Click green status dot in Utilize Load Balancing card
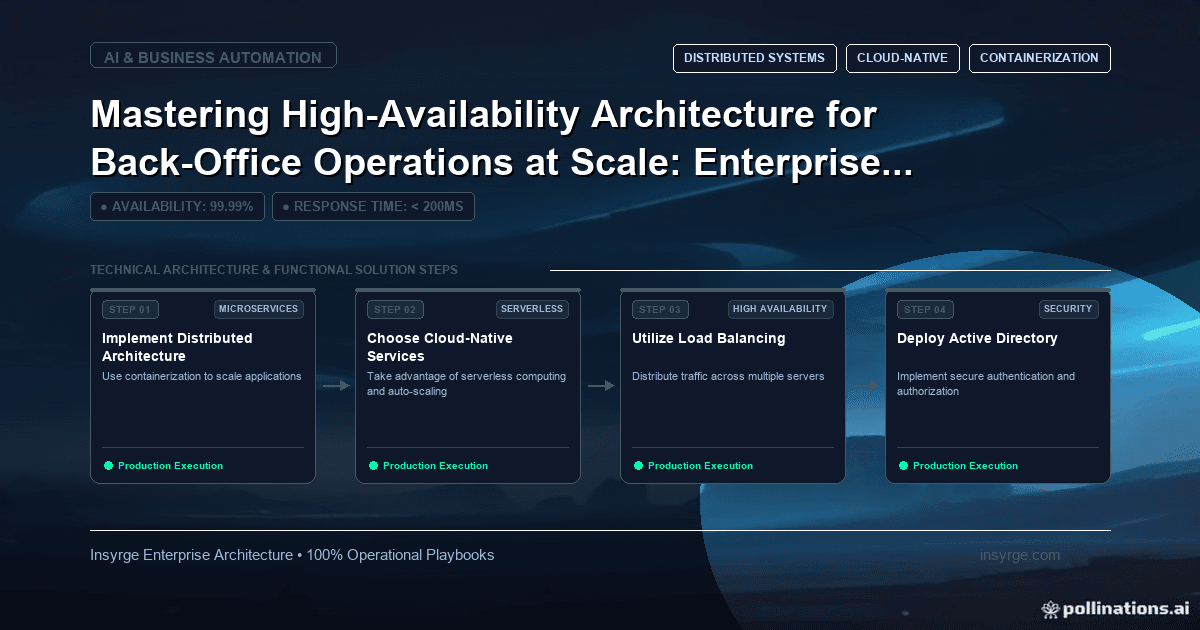Image resolution: width=1200 pixels, height=630 pixels. click(638, 466)
